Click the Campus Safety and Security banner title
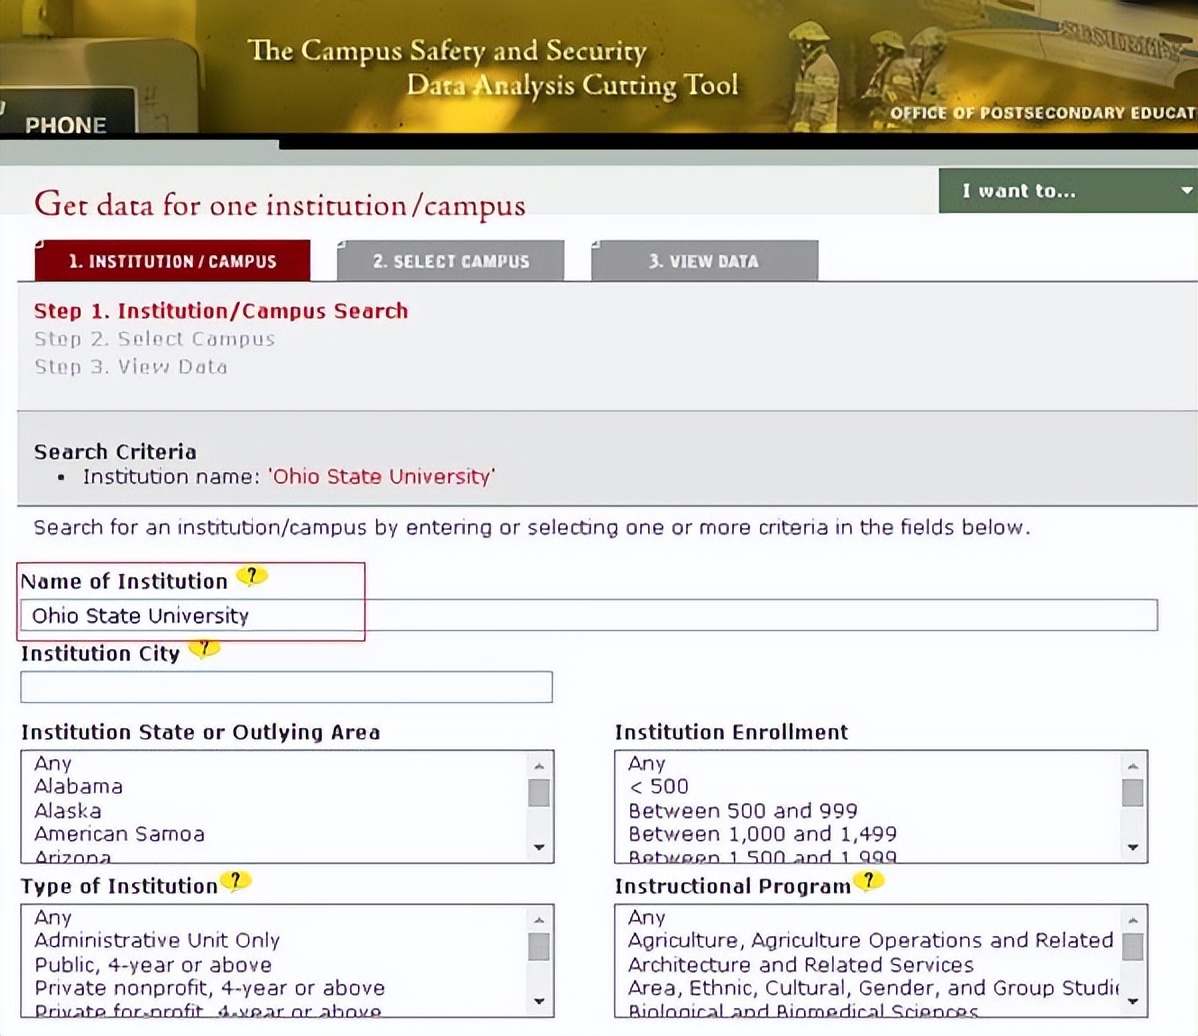 494,67
